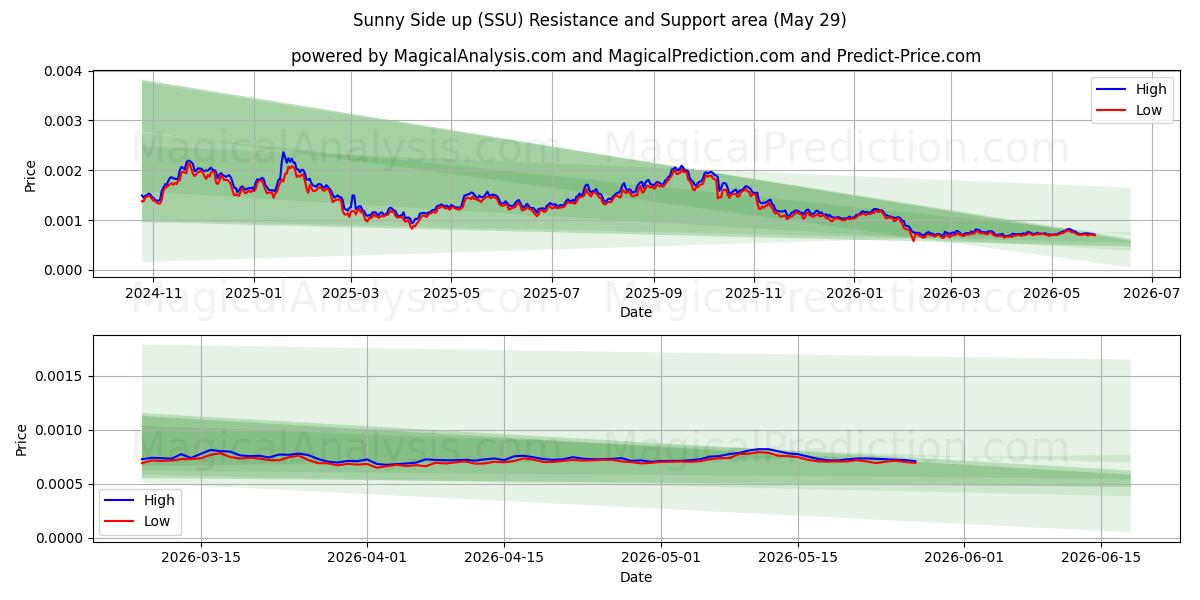Click the '0.003' y-axis tick label
Screen dimensions: 1200x600
tap(65, 121)
